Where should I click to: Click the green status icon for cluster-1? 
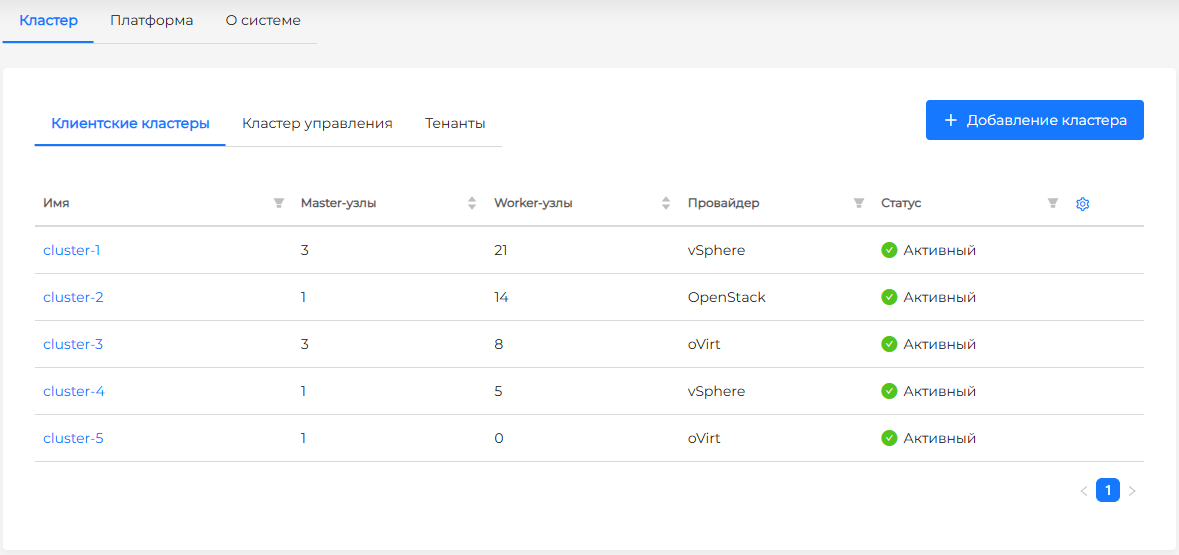click(x=889, y=250)
